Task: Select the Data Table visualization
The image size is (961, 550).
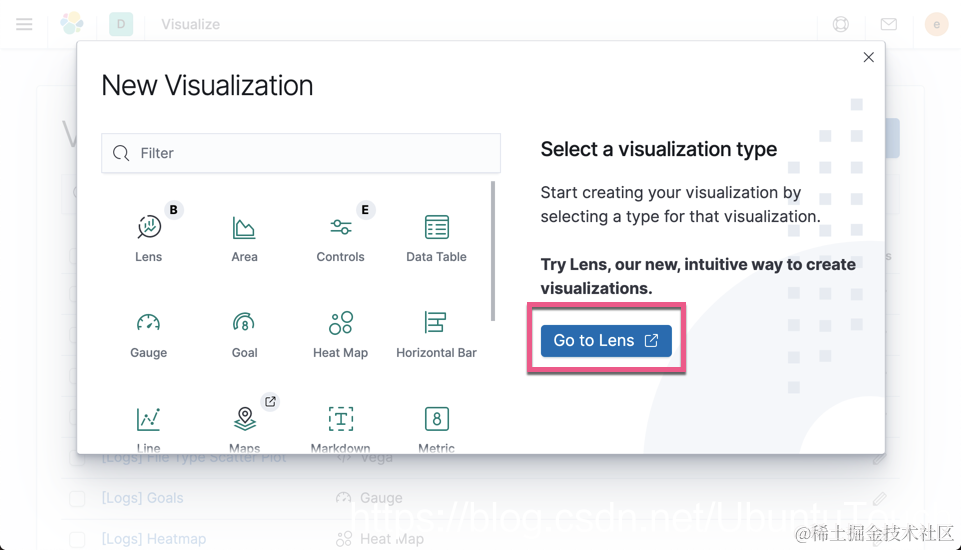Action: pyautogui.click(x=436, y=239)
